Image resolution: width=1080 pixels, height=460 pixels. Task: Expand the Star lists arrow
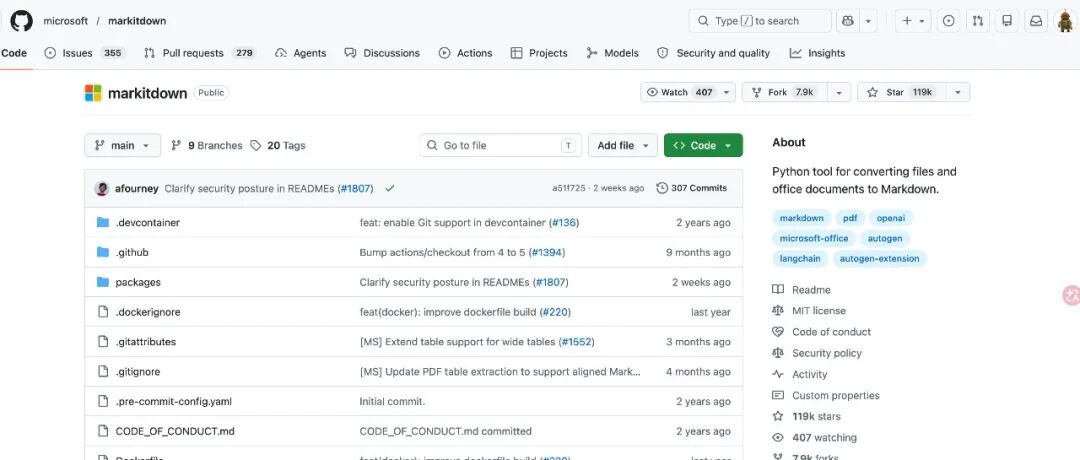coord(957,92)
